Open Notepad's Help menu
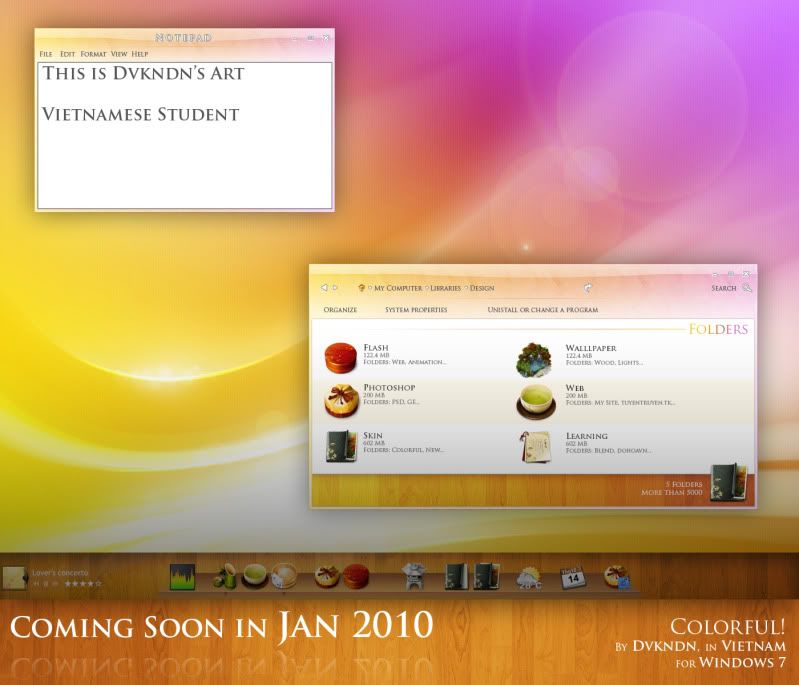This screenshot has width=799, height=685. 140,54
